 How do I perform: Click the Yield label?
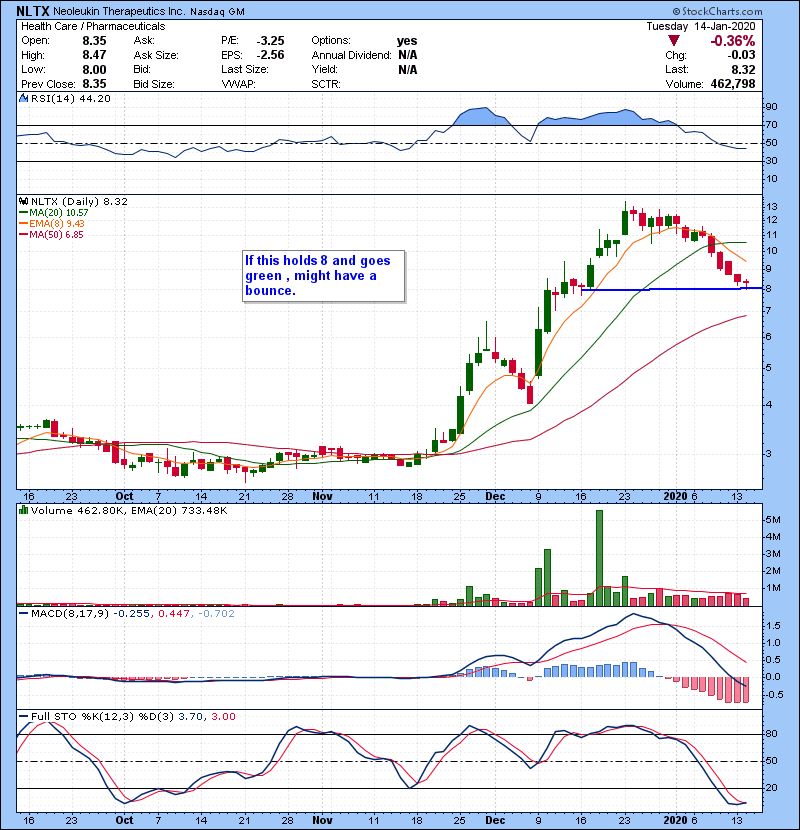tap(325, 69)
